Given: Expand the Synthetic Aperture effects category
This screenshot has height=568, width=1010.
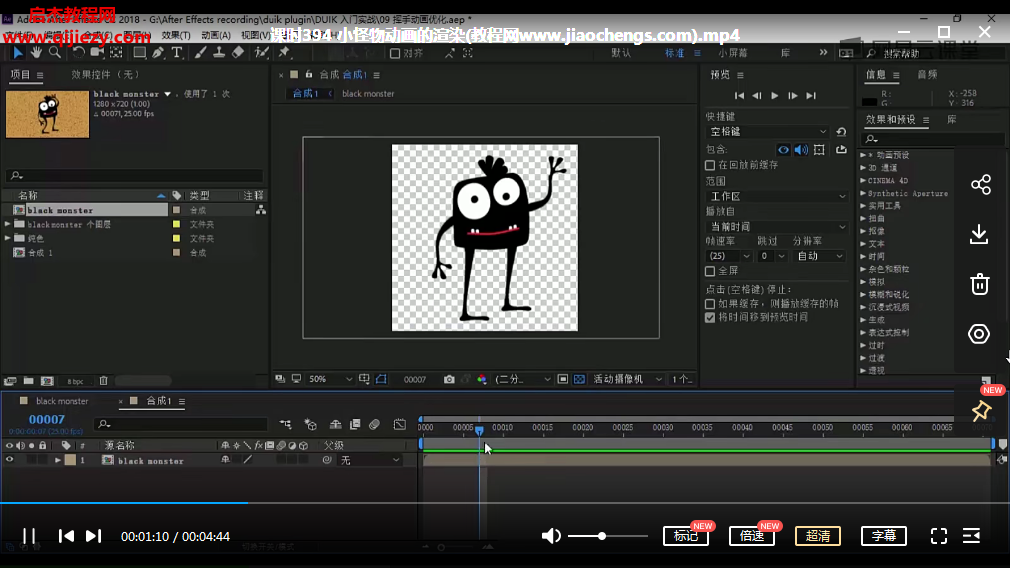Looking at the screenshot, I should pos(863,193).
